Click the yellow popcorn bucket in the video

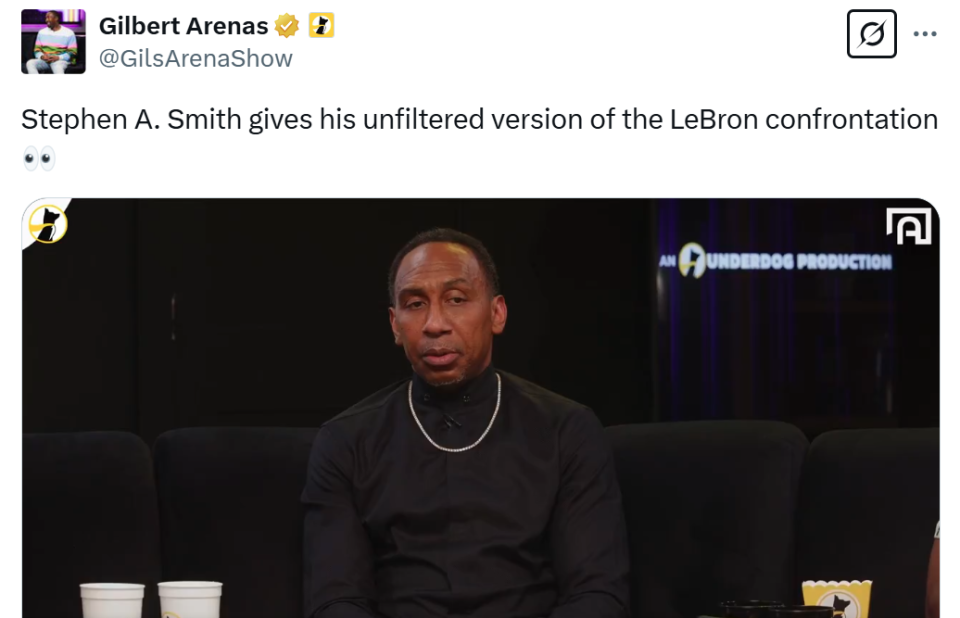point(836,598)
